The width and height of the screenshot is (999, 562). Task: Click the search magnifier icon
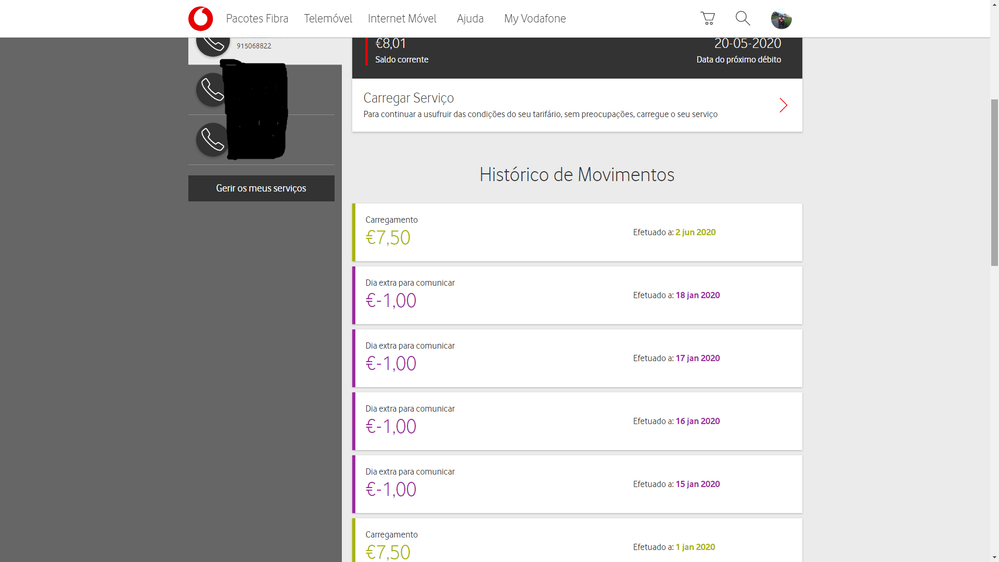click(743, 19)
